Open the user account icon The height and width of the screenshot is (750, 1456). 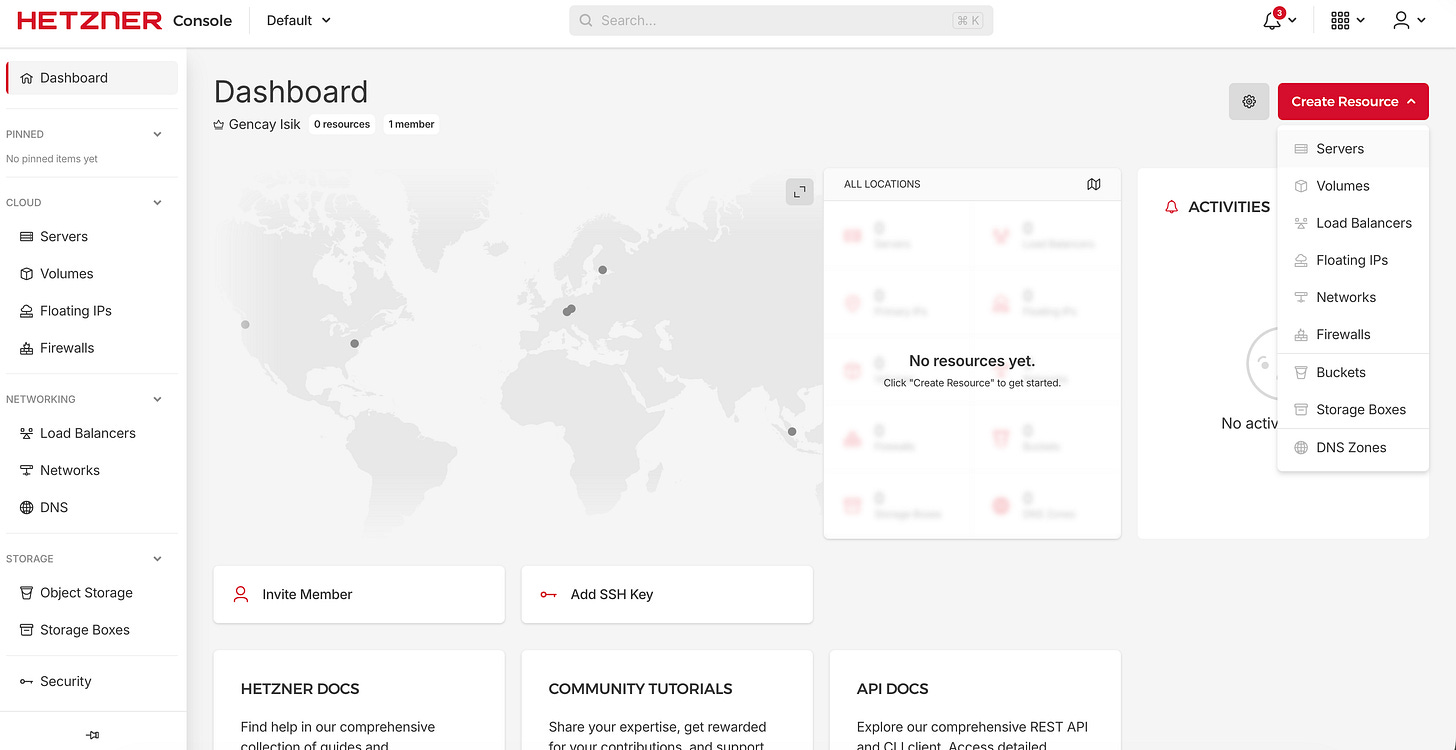(x=1401, y=20)
